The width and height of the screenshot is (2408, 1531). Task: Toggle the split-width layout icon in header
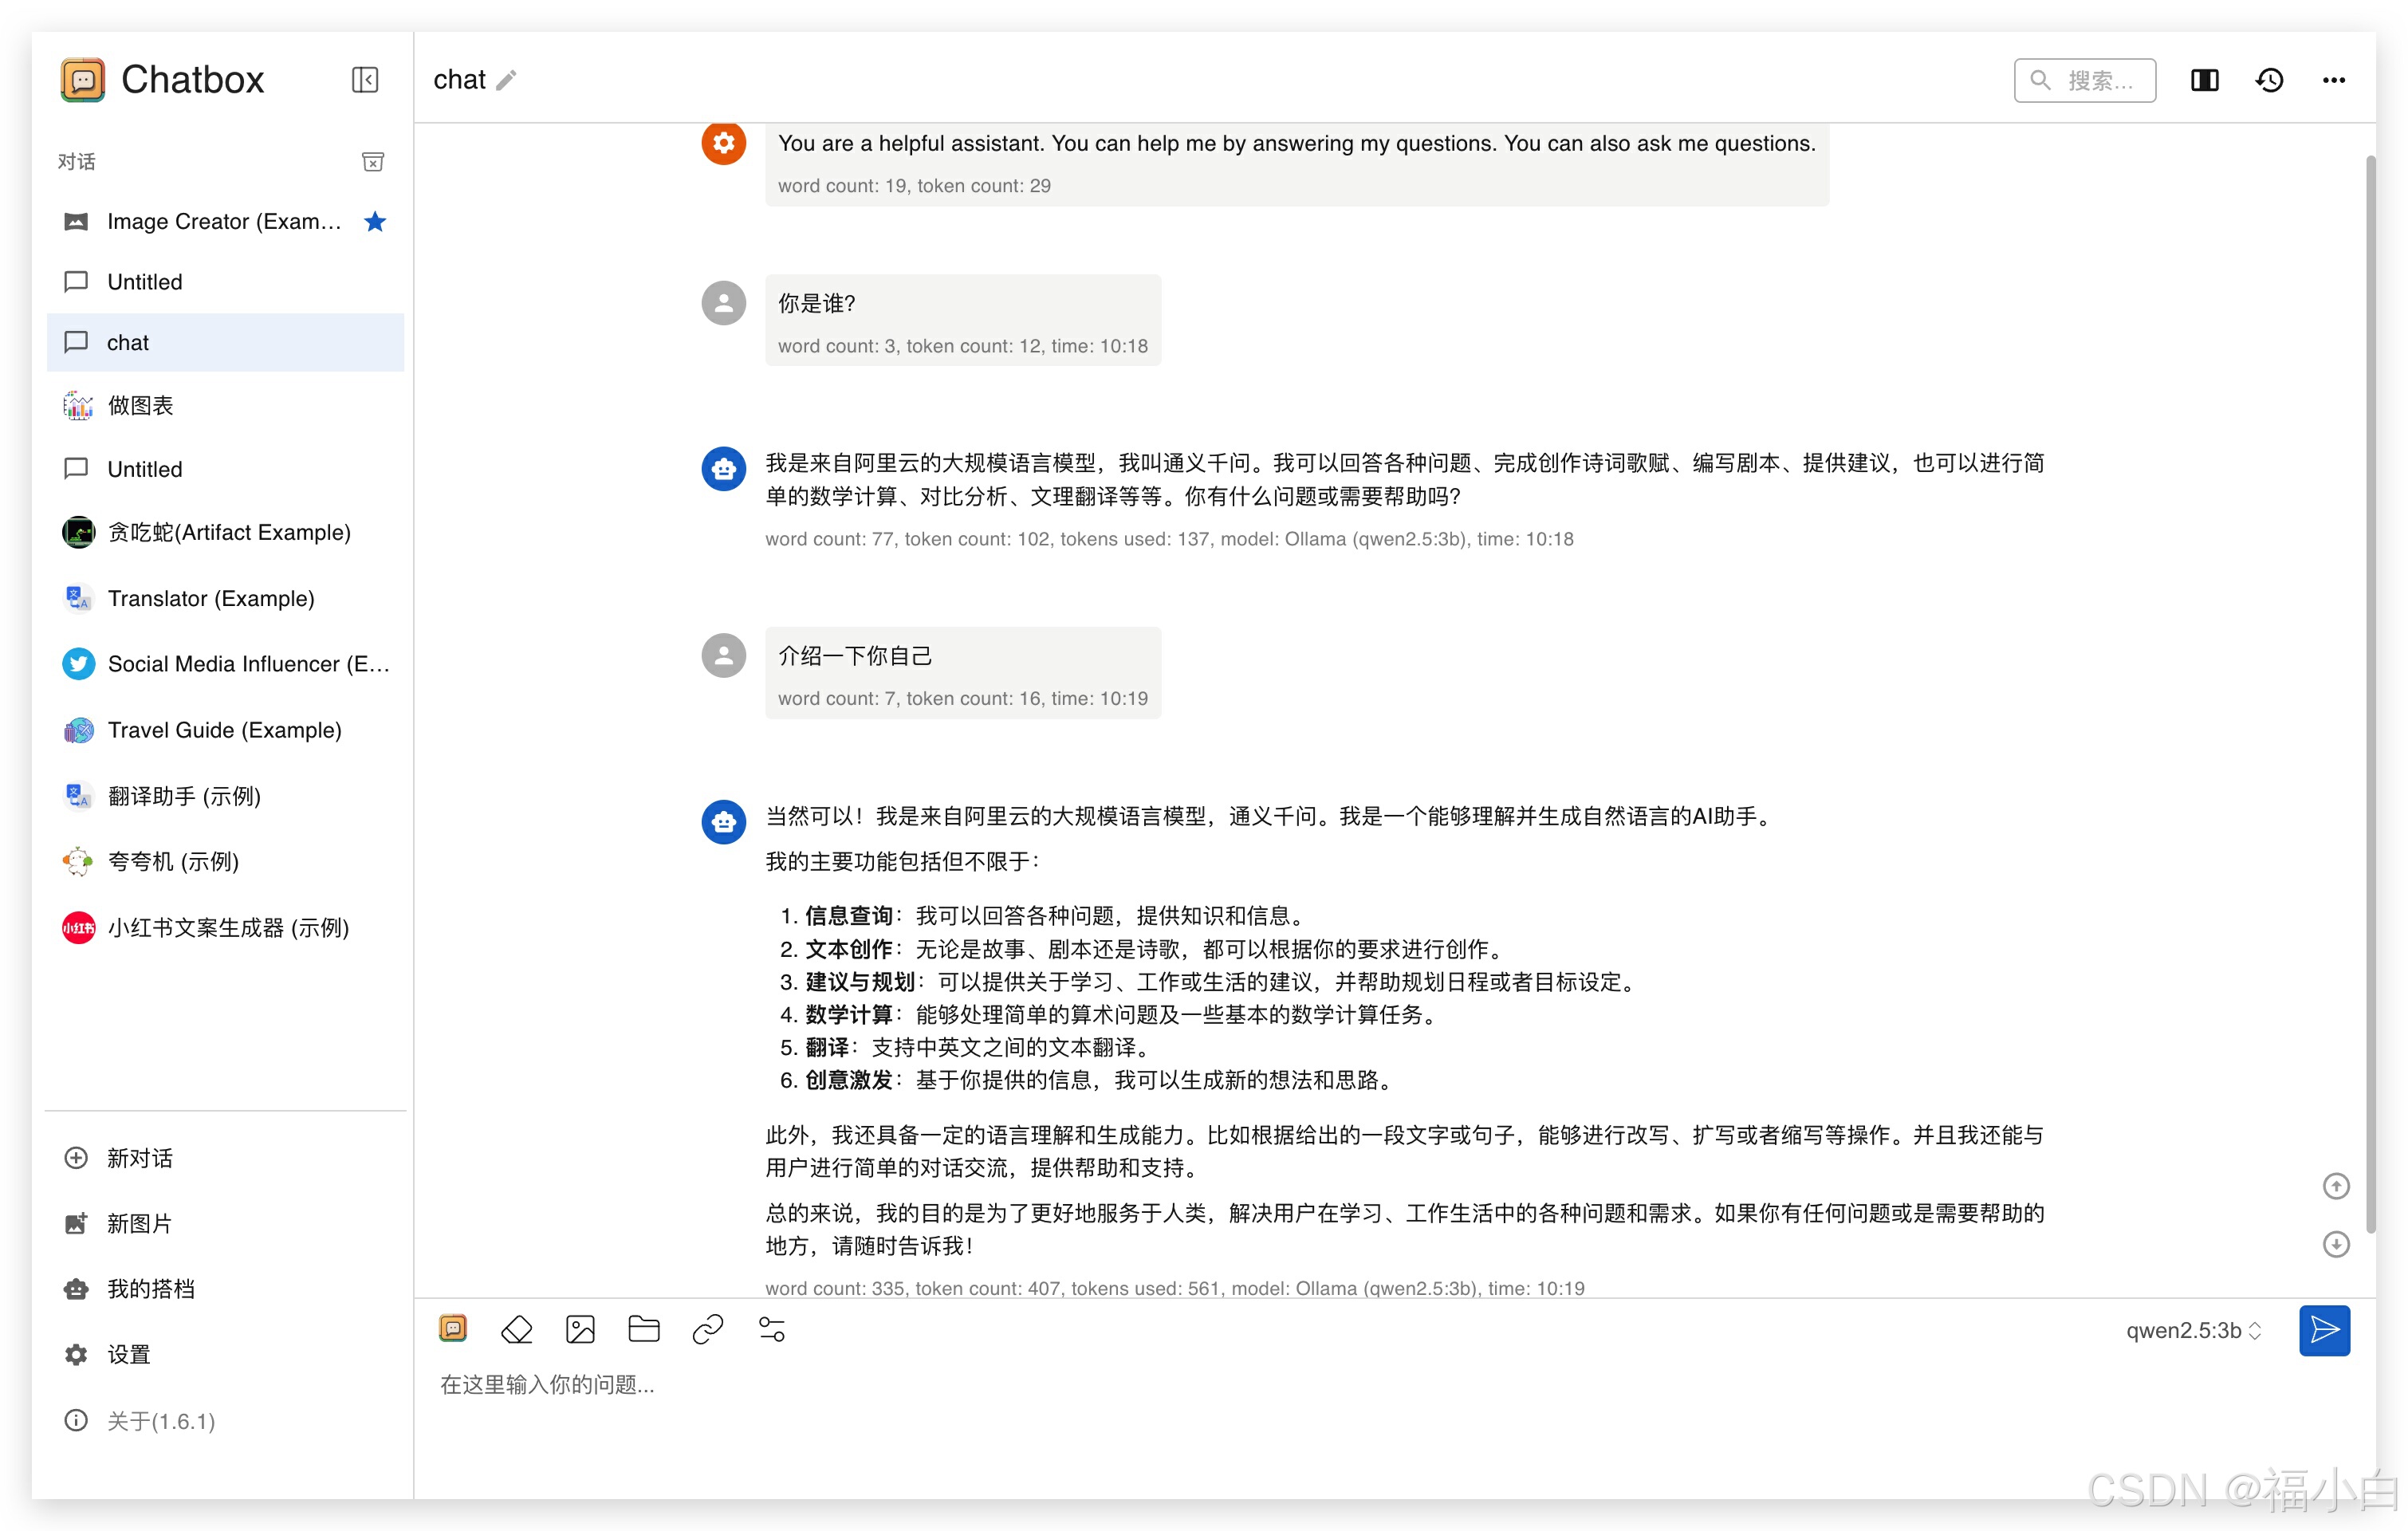(2204, 80)
